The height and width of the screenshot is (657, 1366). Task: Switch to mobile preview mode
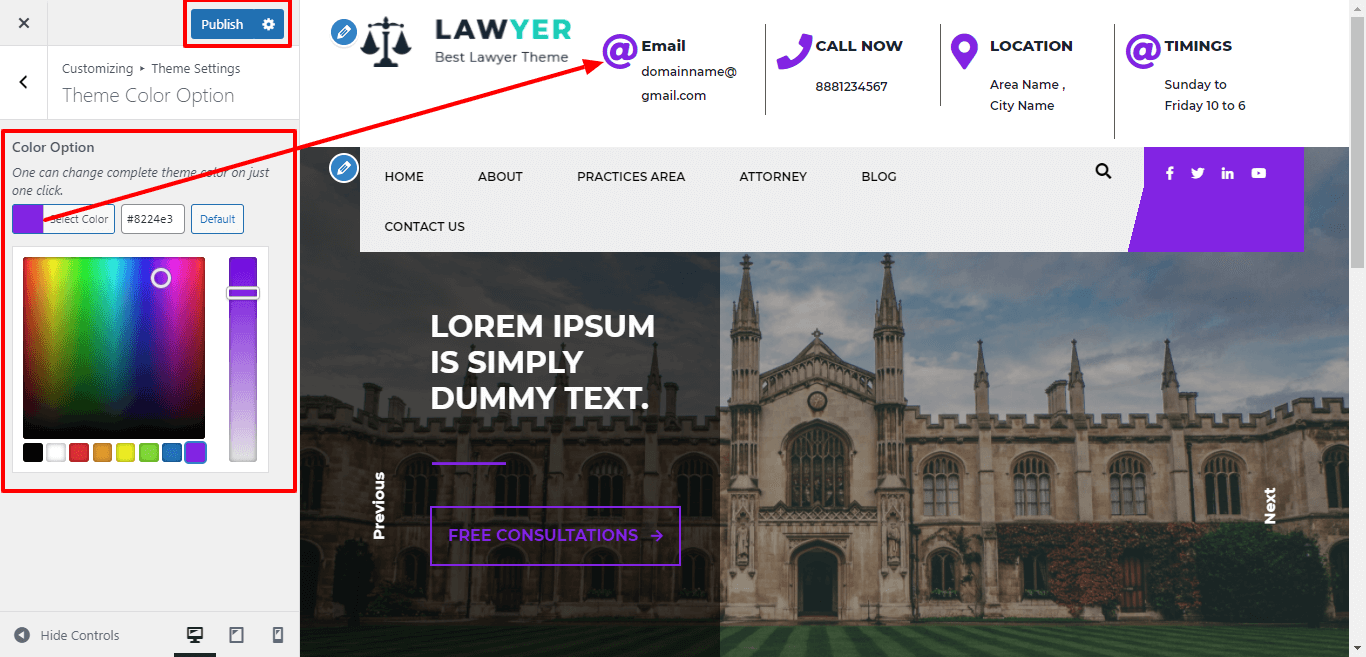[x=278, y=635]
